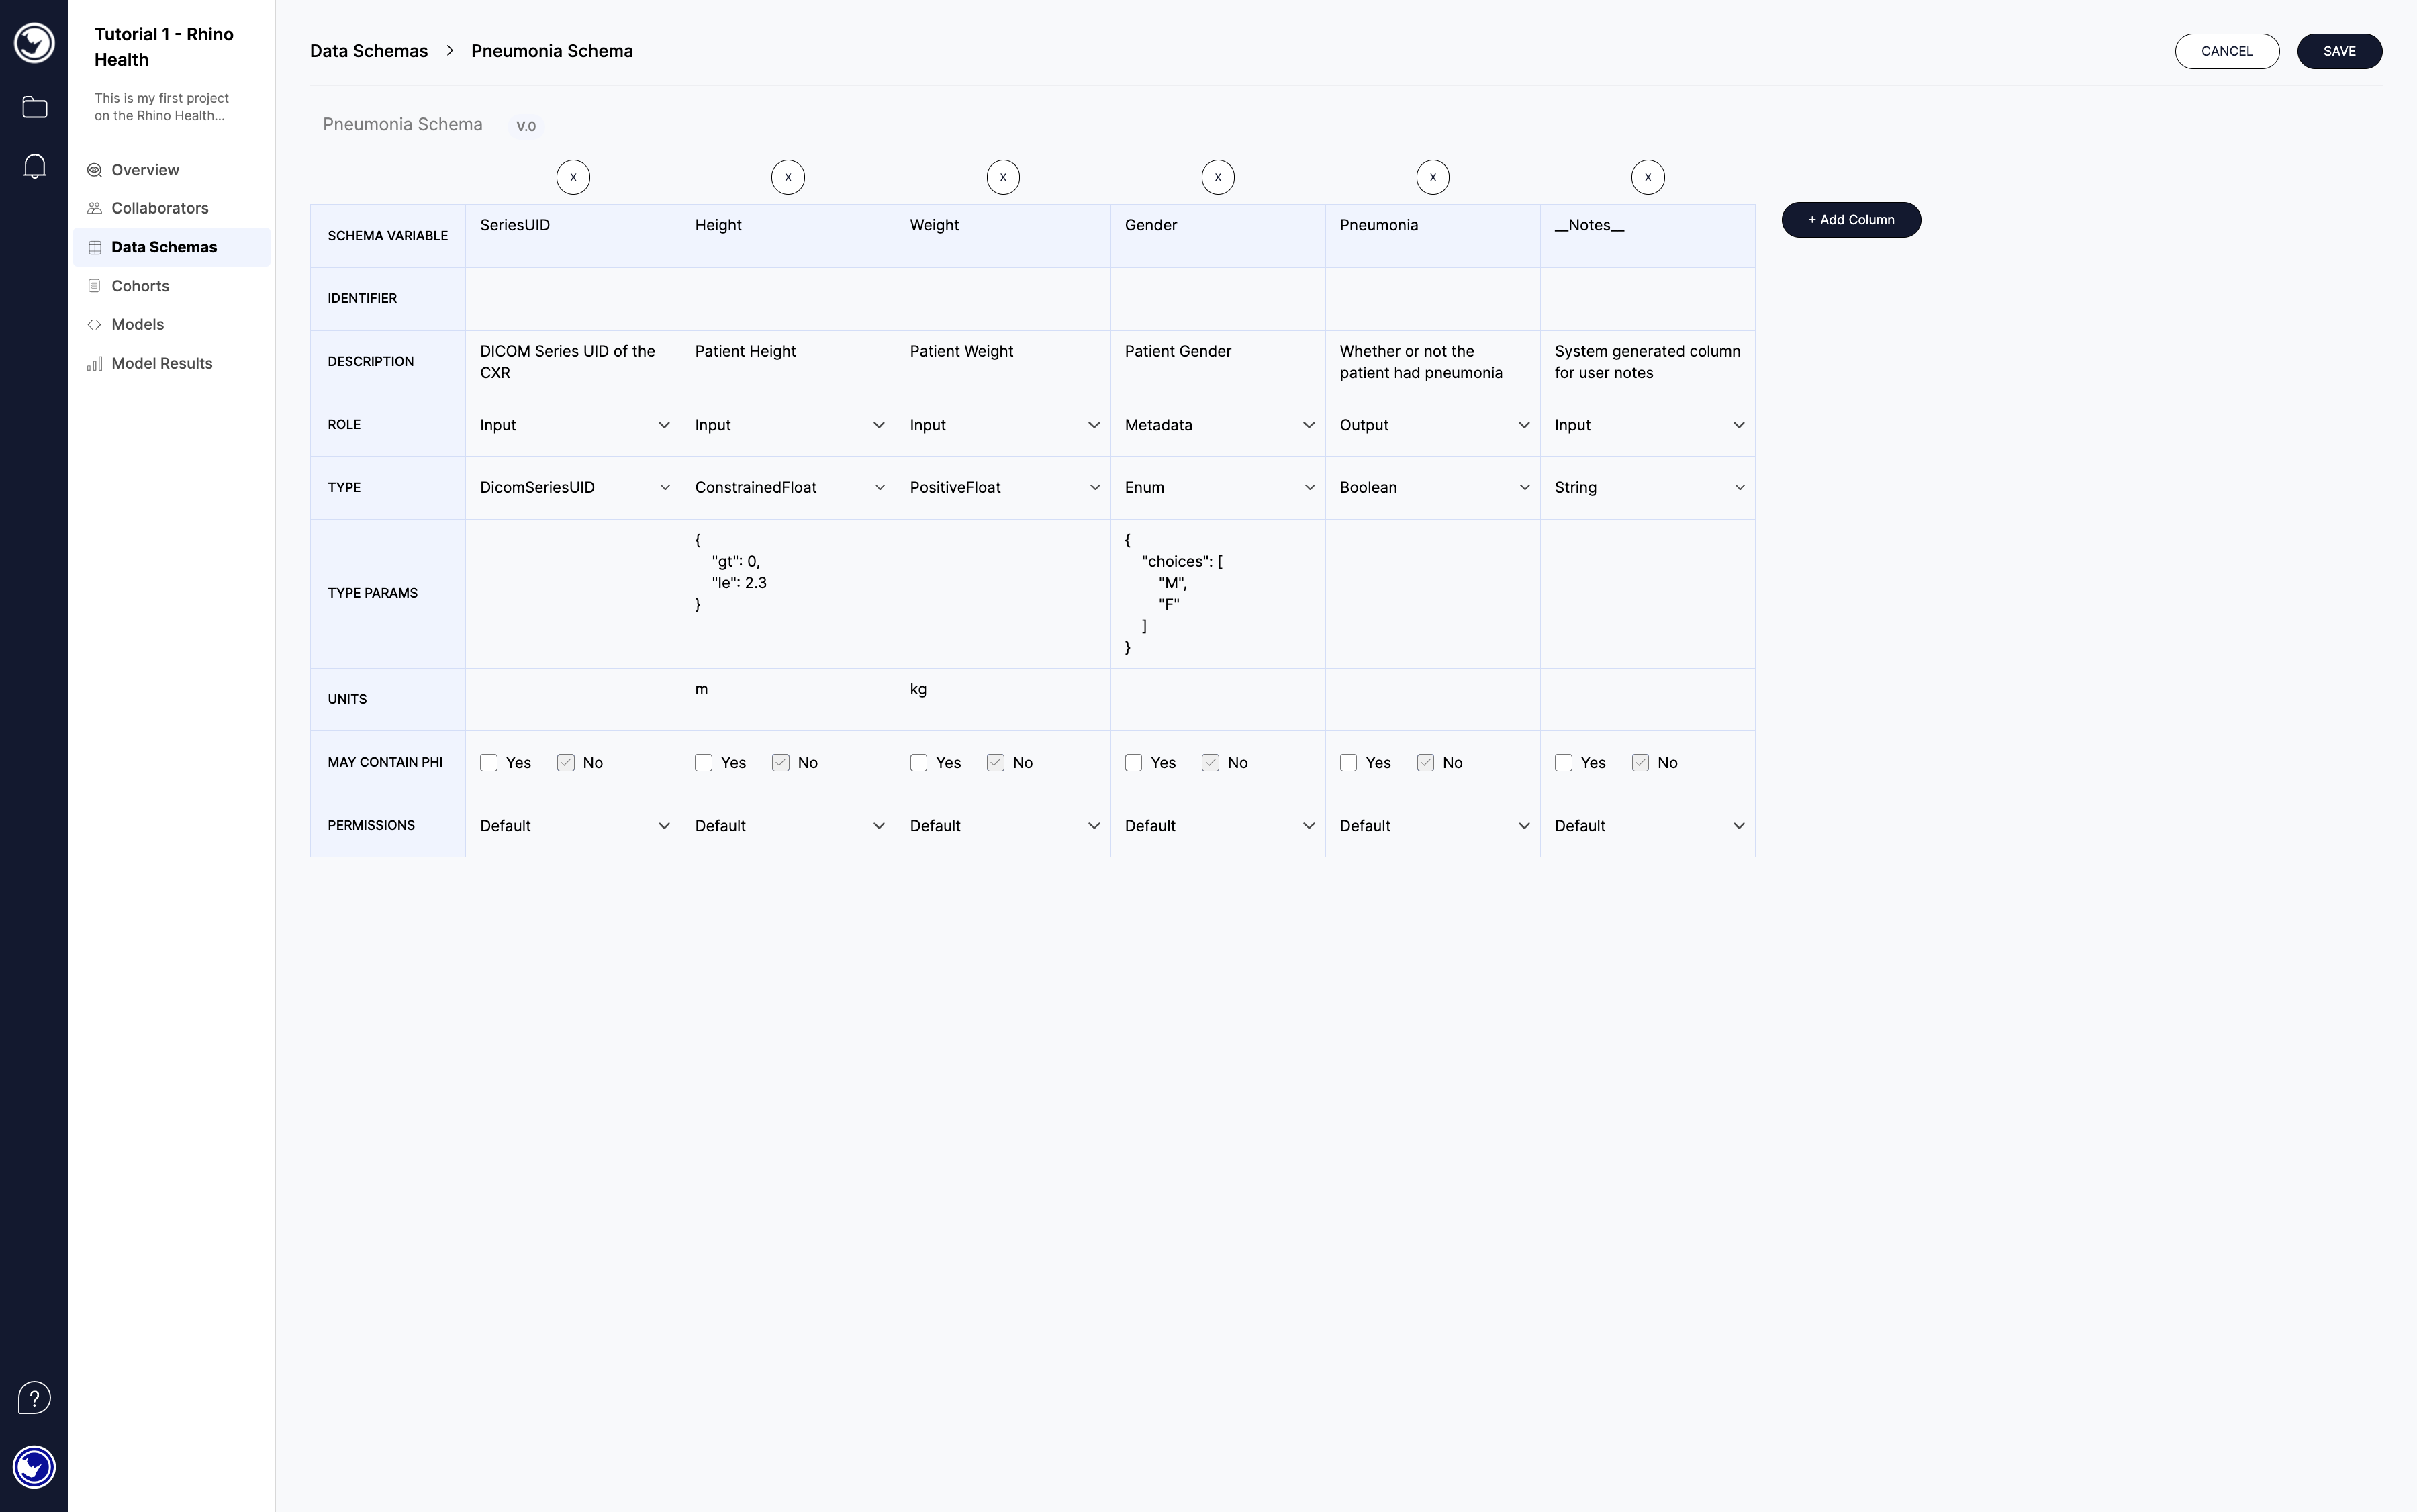The image size is (2417, 1512).
Task: Open the Boolean Type dropdown
Action: pos(1433,488)
